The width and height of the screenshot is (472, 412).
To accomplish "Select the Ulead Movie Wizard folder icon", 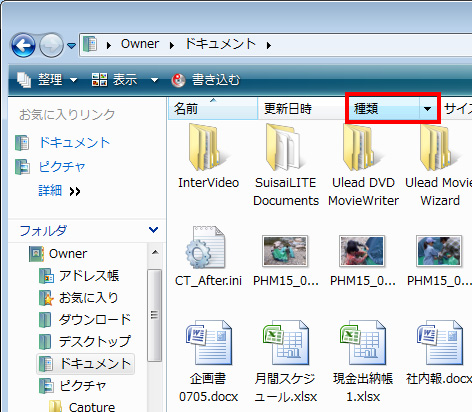I will pyautogui.click(x=439, y=147).
